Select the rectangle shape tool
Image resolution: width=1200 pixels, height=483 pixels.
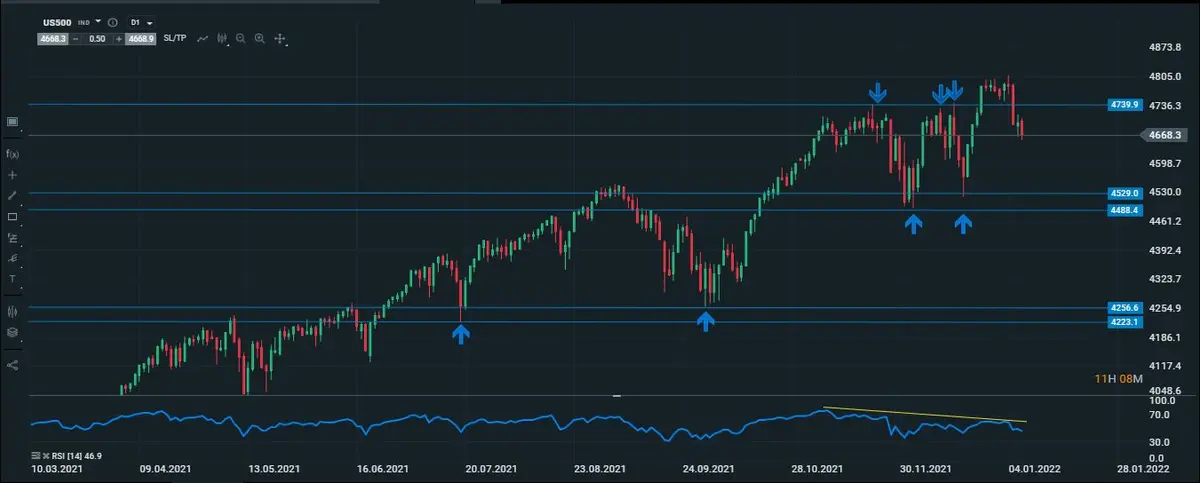pyautogui.click(x=13, y=217)
